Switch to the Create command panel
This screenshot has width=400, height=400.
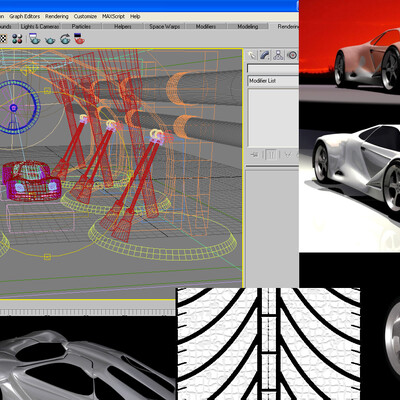pos(252,55)
